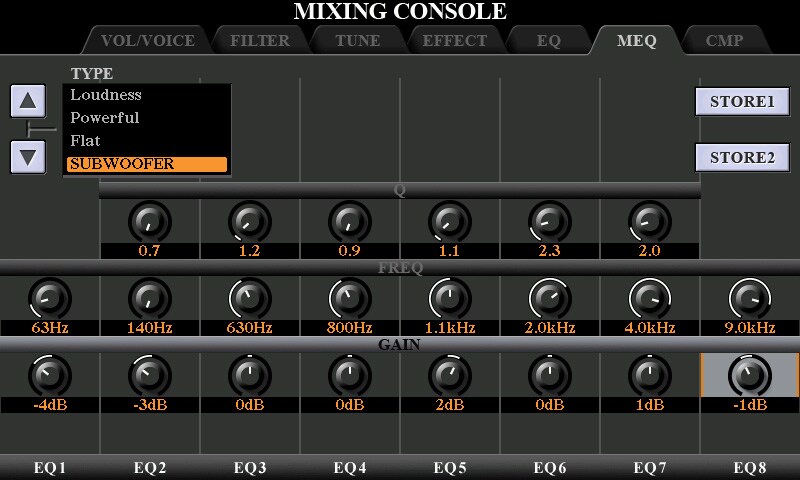
Task: Select the SUBWOOFER type entry
Action: (146, 164)
